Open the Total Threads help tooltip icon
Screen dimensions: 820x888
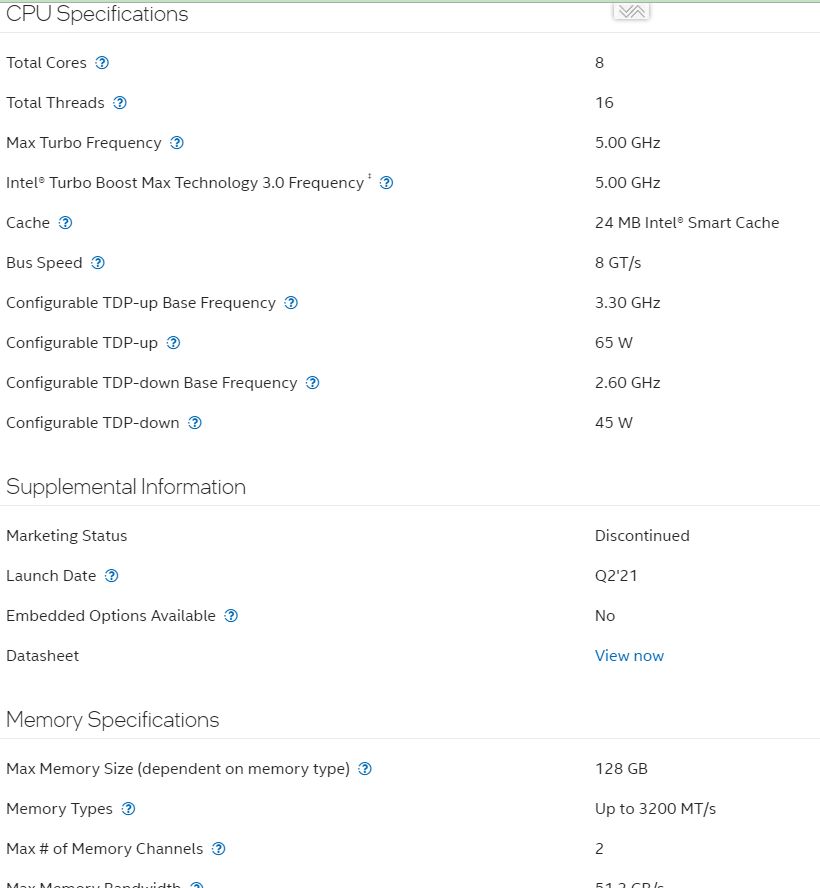click(120, 103)
